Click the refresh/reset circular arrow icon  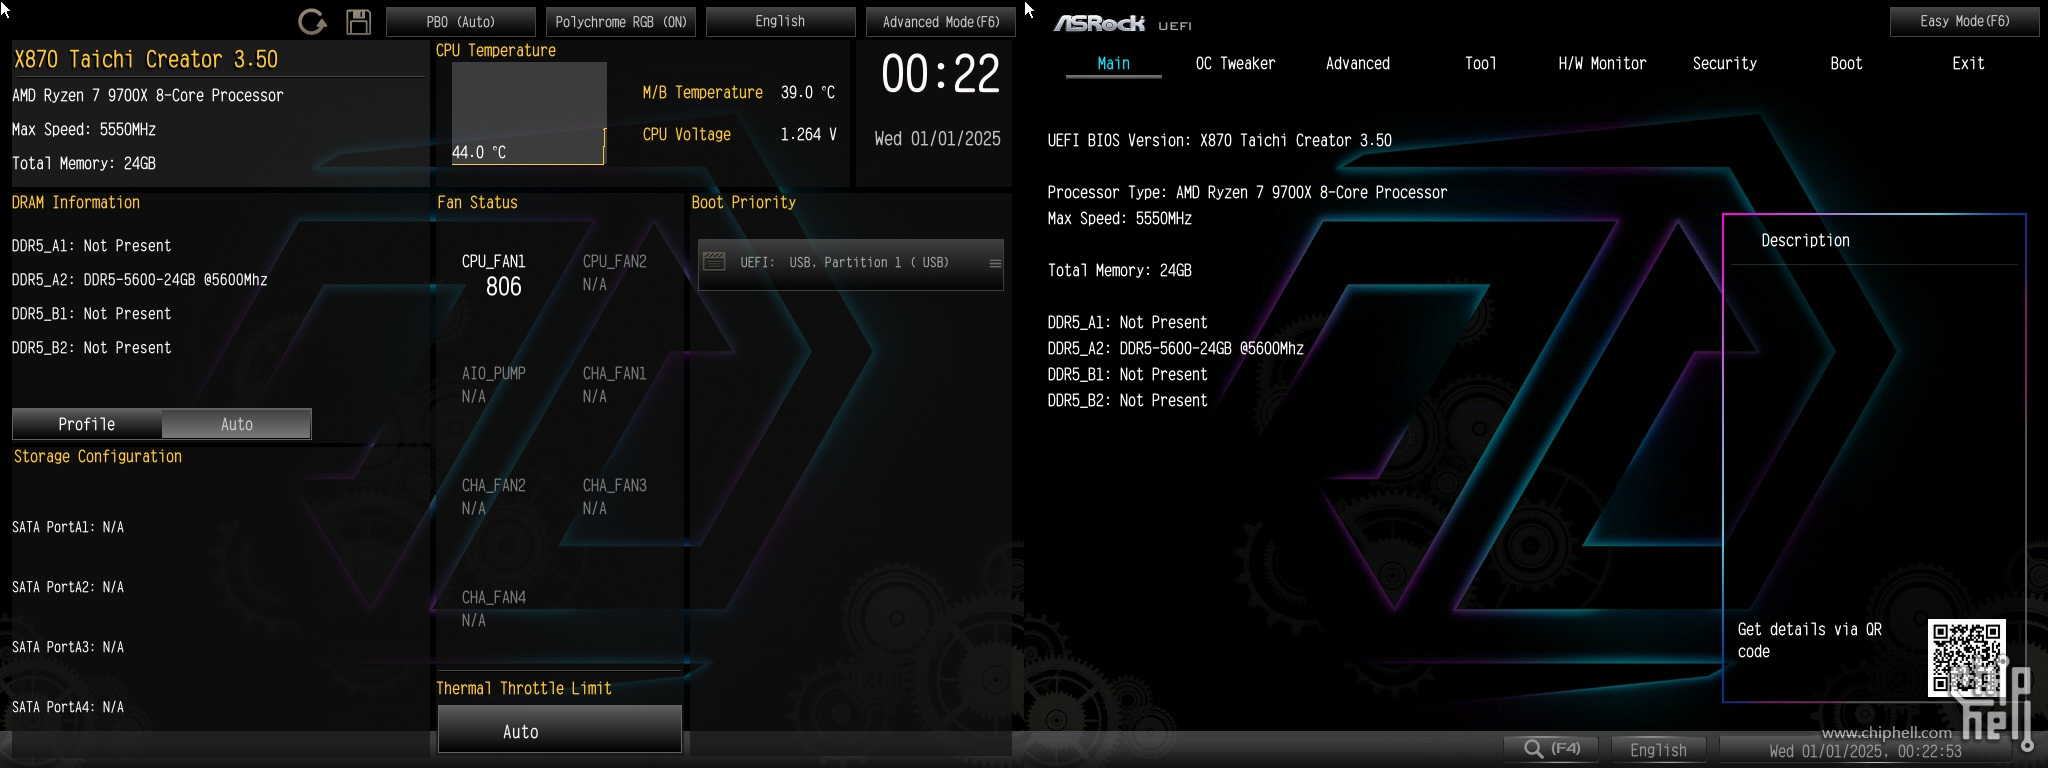point(312,22)
